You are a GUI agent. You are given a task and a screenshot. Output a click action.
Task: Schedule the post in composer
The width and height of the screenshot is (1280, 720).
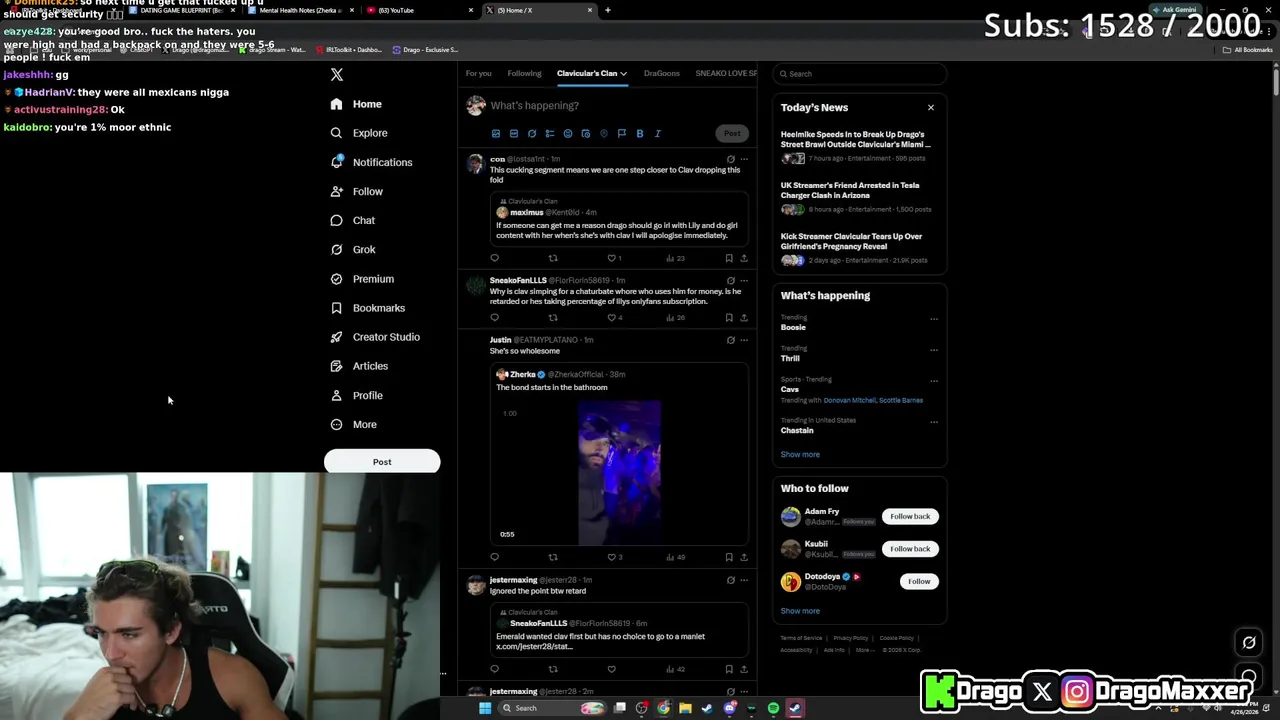coord(586,133)
